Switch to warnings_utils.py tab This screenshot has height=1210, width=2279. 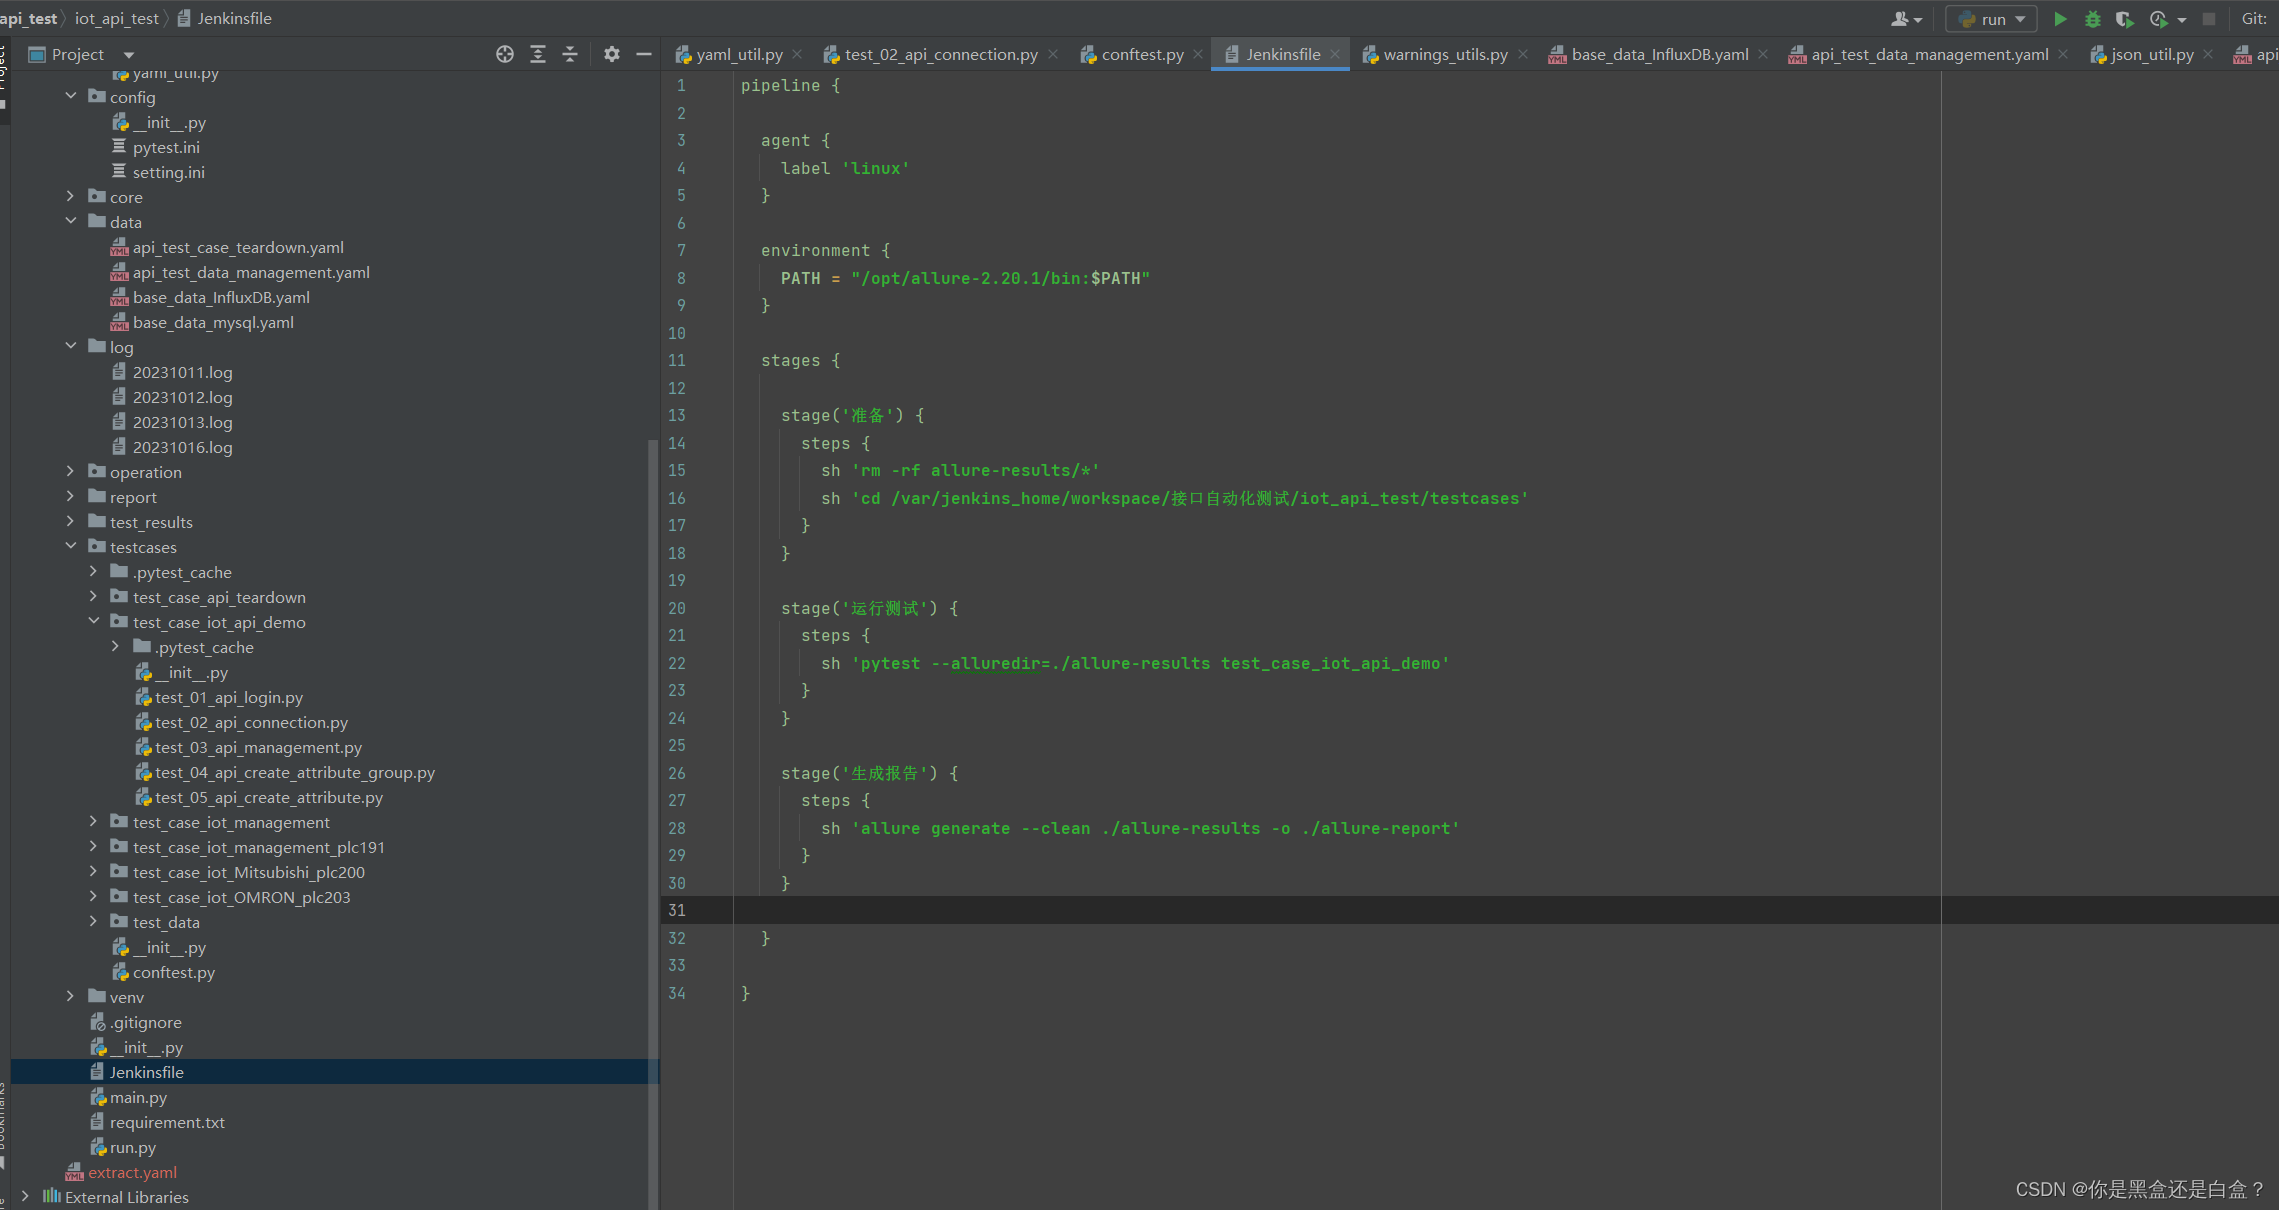click(x=1445, y=54)
